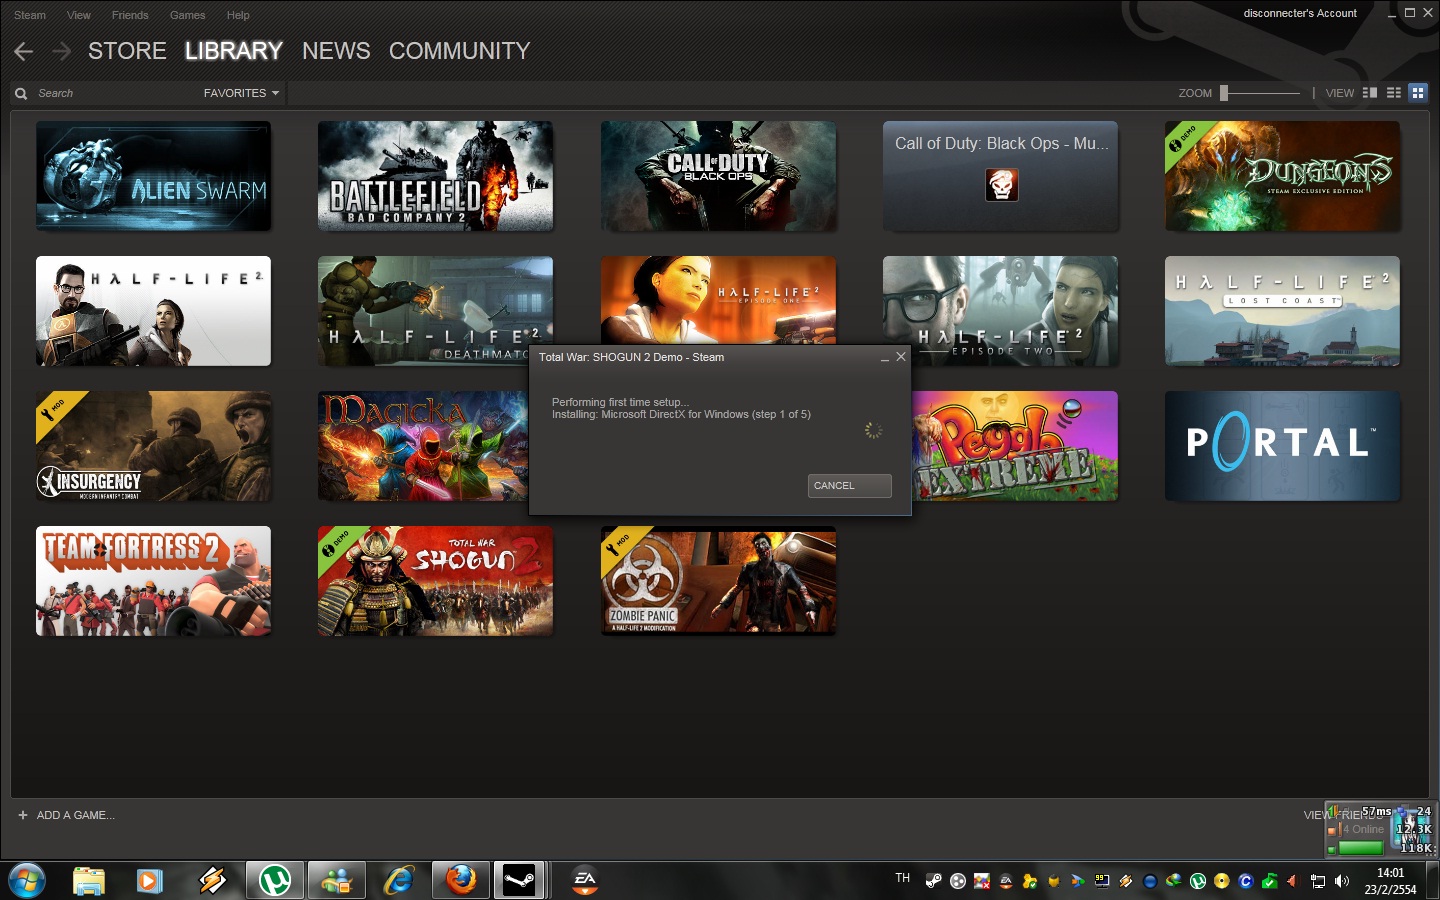Open uTorrent from the taskbar
This screenshot has width=1440, height=900.
click(274, 880)
